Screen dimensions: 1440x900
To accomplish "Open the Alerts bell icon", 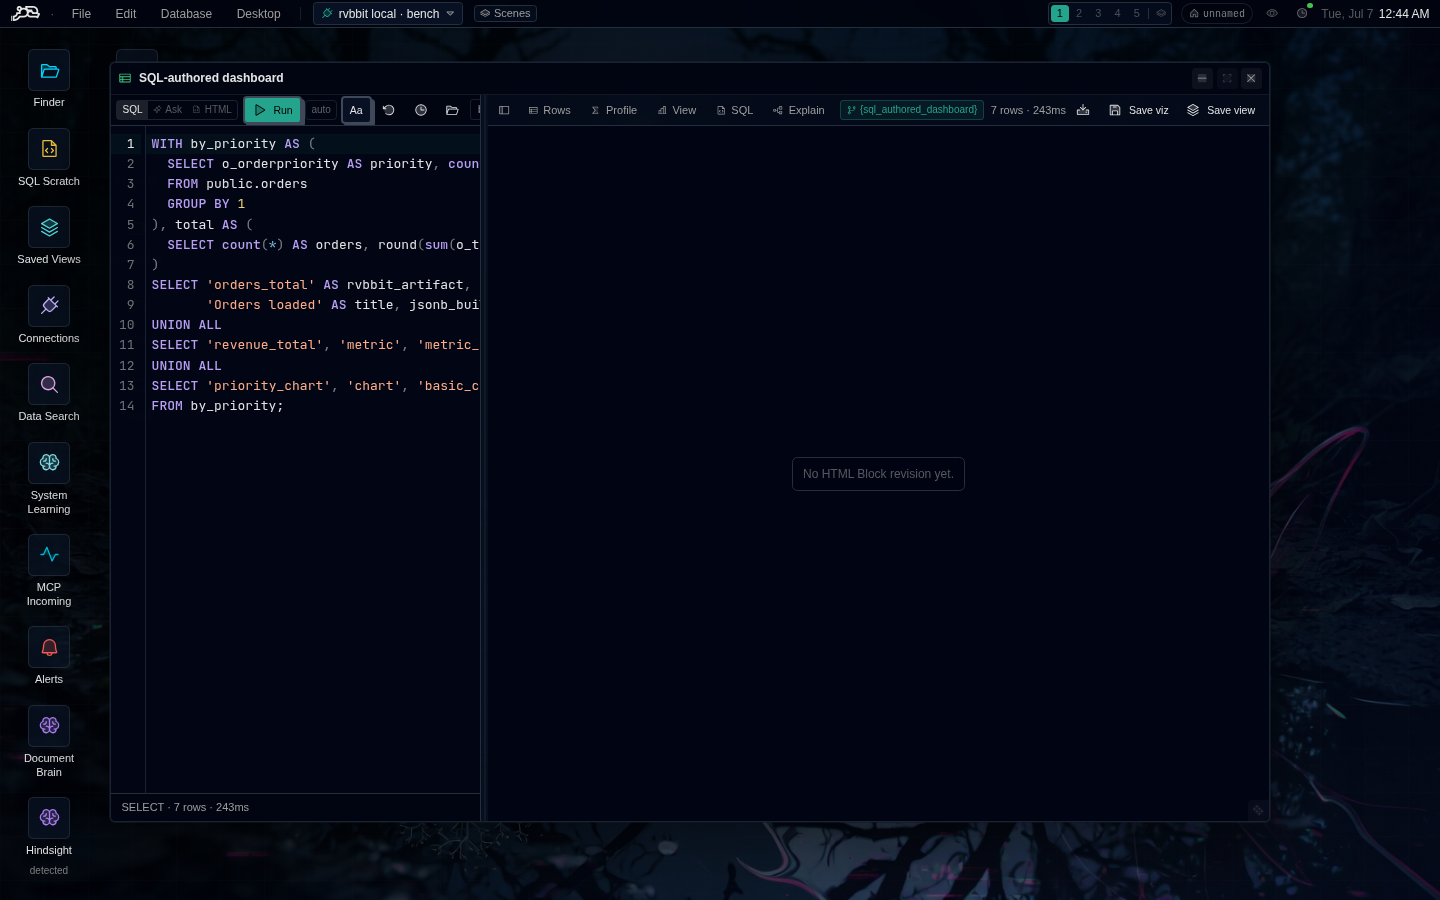I will [x=49, y=647].
